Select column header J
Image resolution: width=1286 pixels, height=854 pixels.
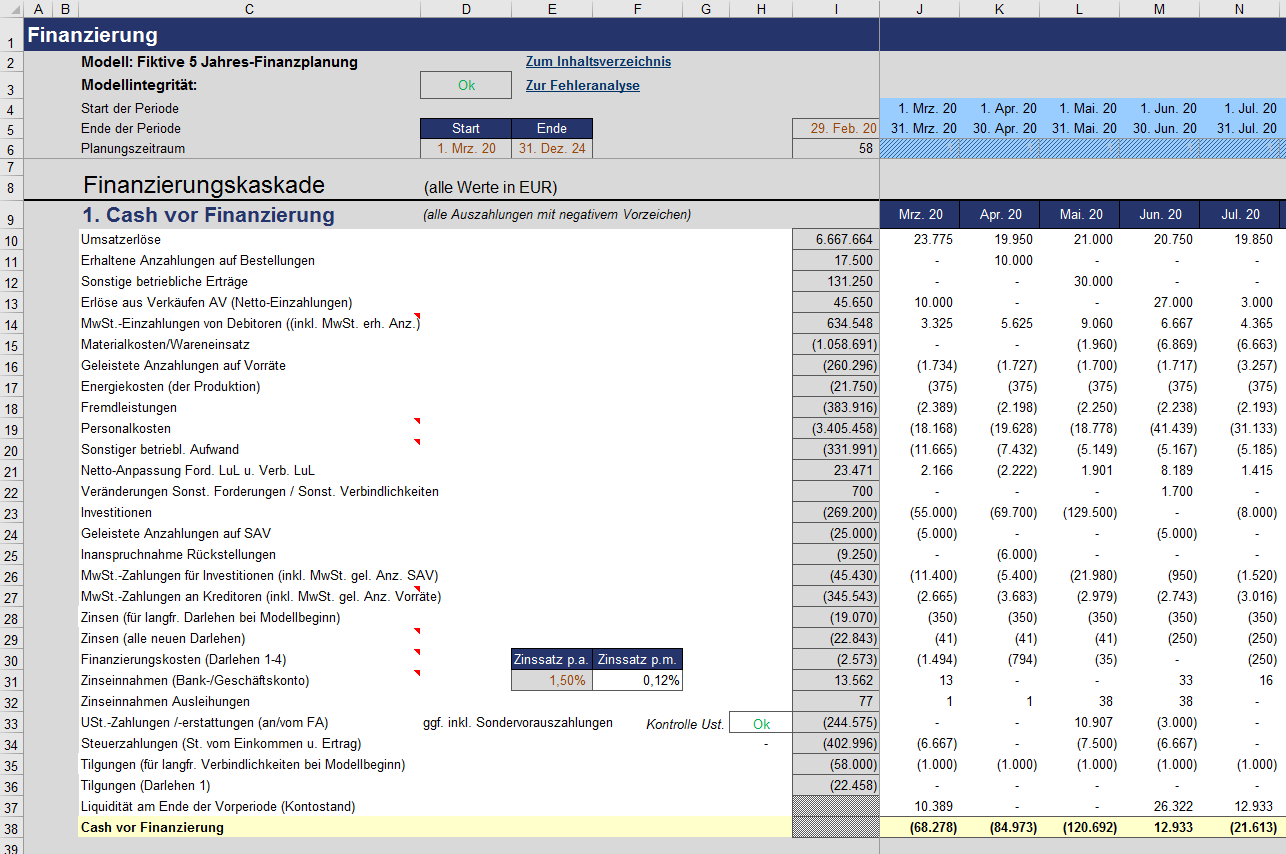tap(920, 9)
